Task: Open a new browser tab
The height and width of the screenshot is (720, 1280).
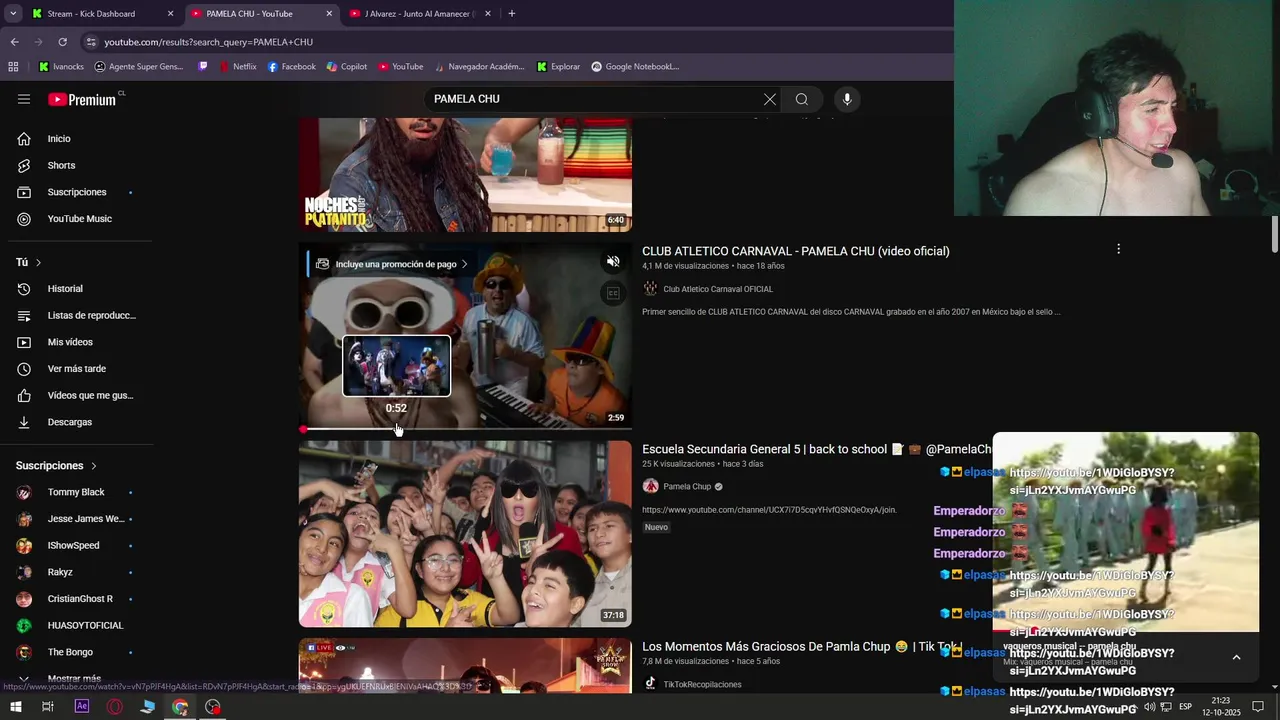Action: point(512,14)
